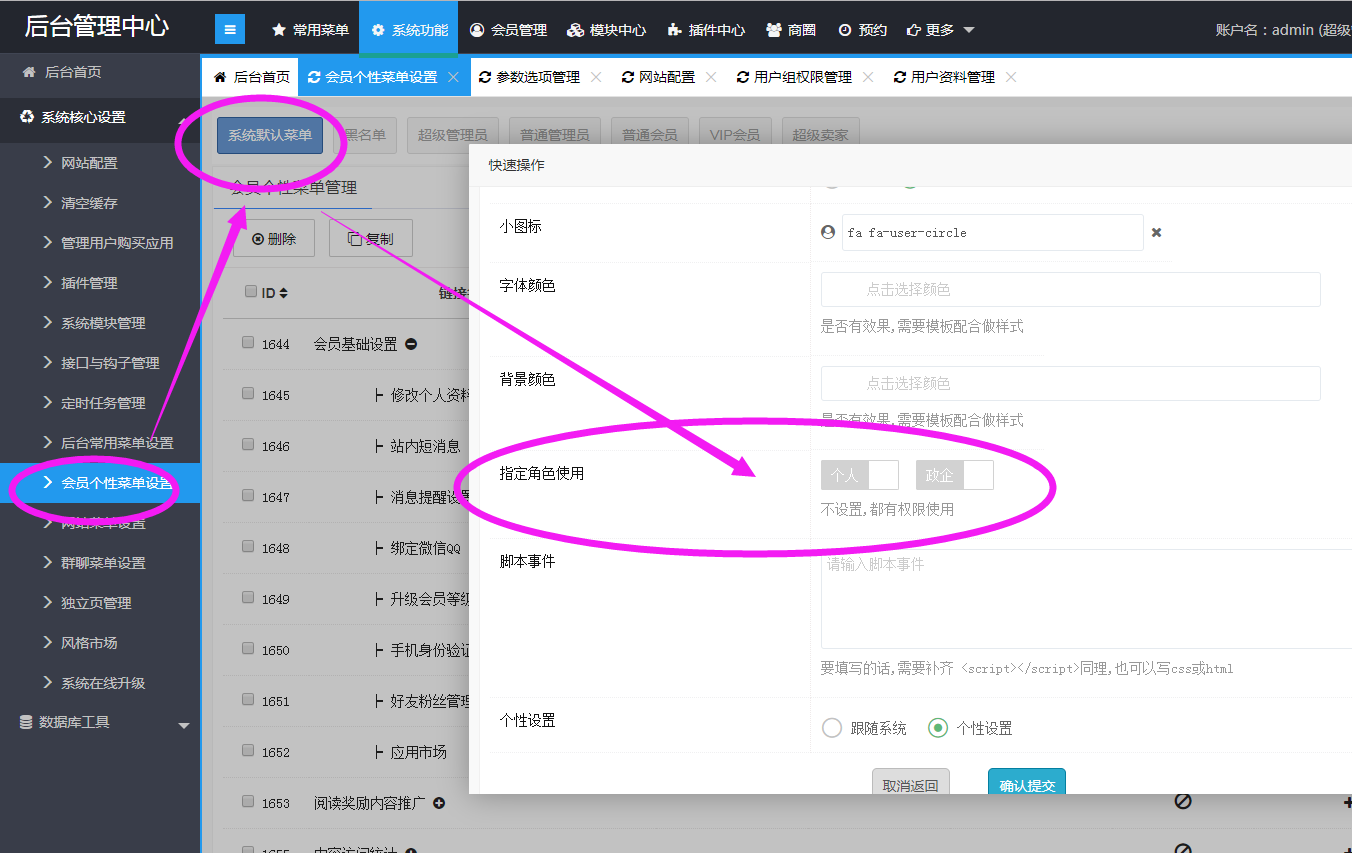Screen dimensions: 1352x853
Task: Open 会员管理 in the top menu
Action: (508, 30)
